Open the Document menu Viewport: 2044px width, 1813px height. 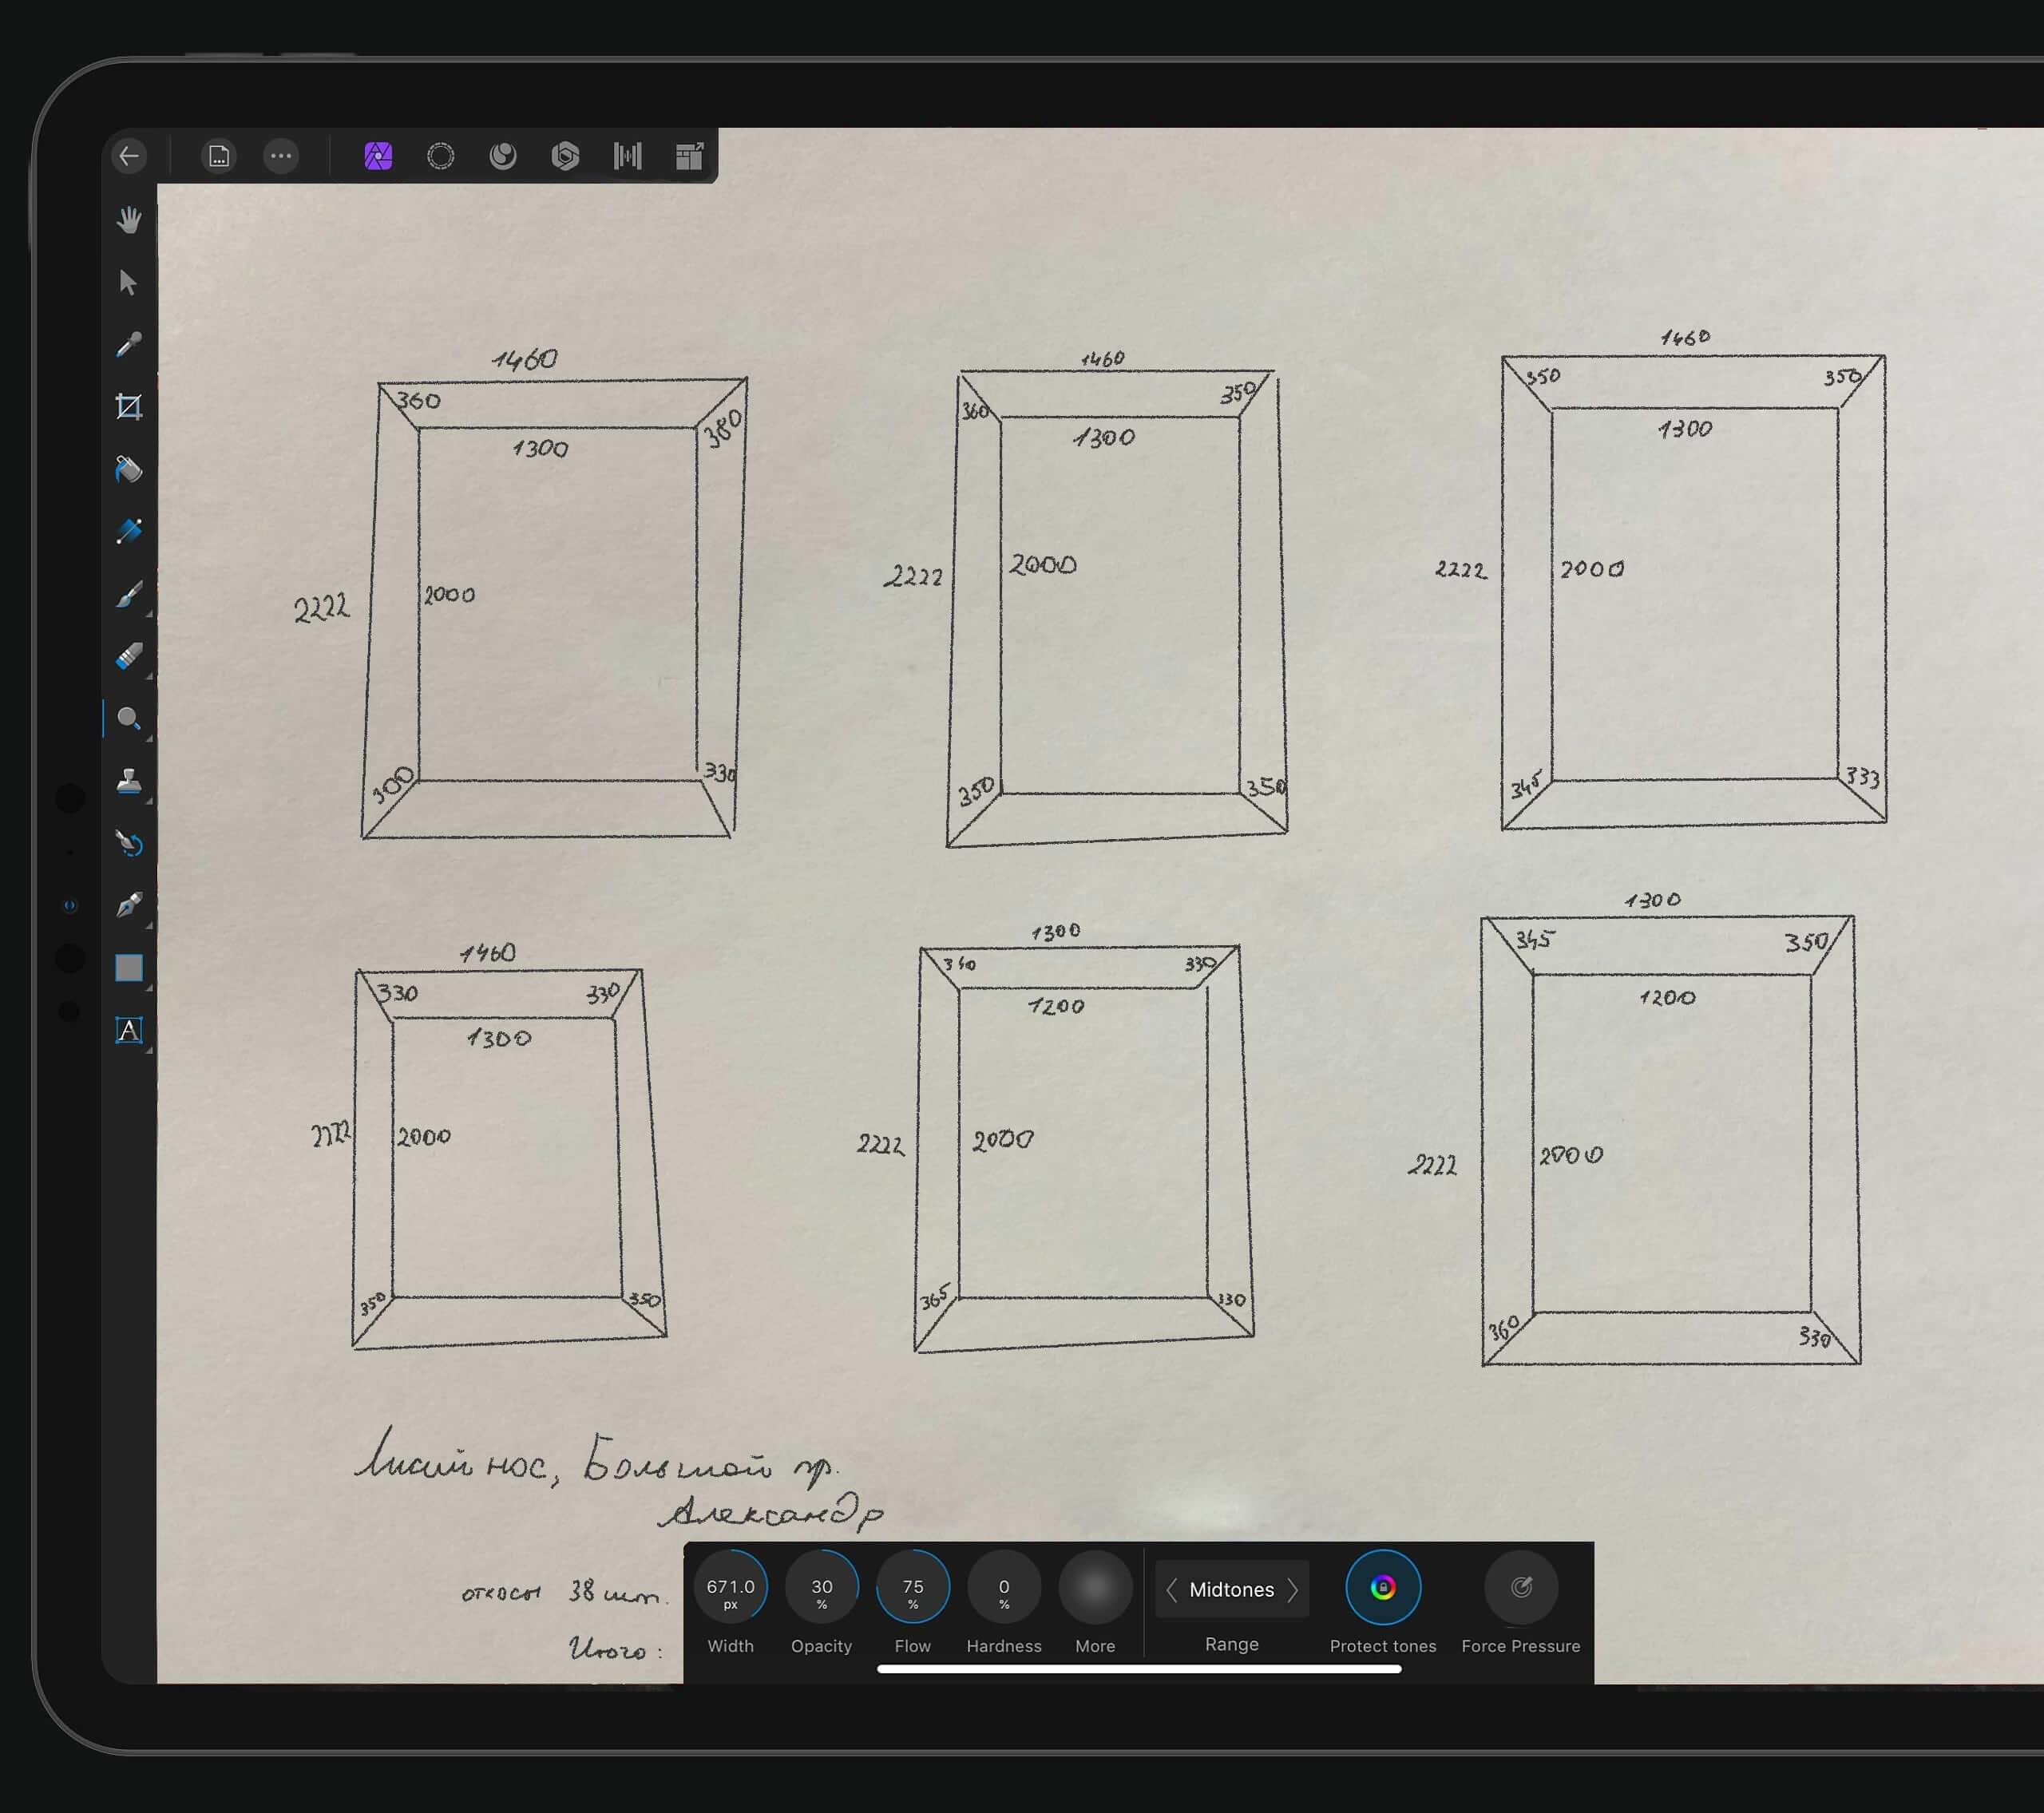(219, 156)
